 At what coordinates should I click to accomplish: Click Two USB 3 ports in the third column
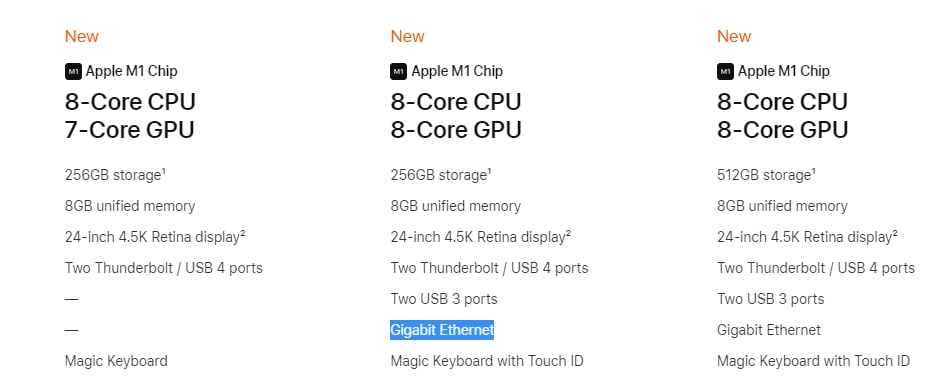(771, 299)
